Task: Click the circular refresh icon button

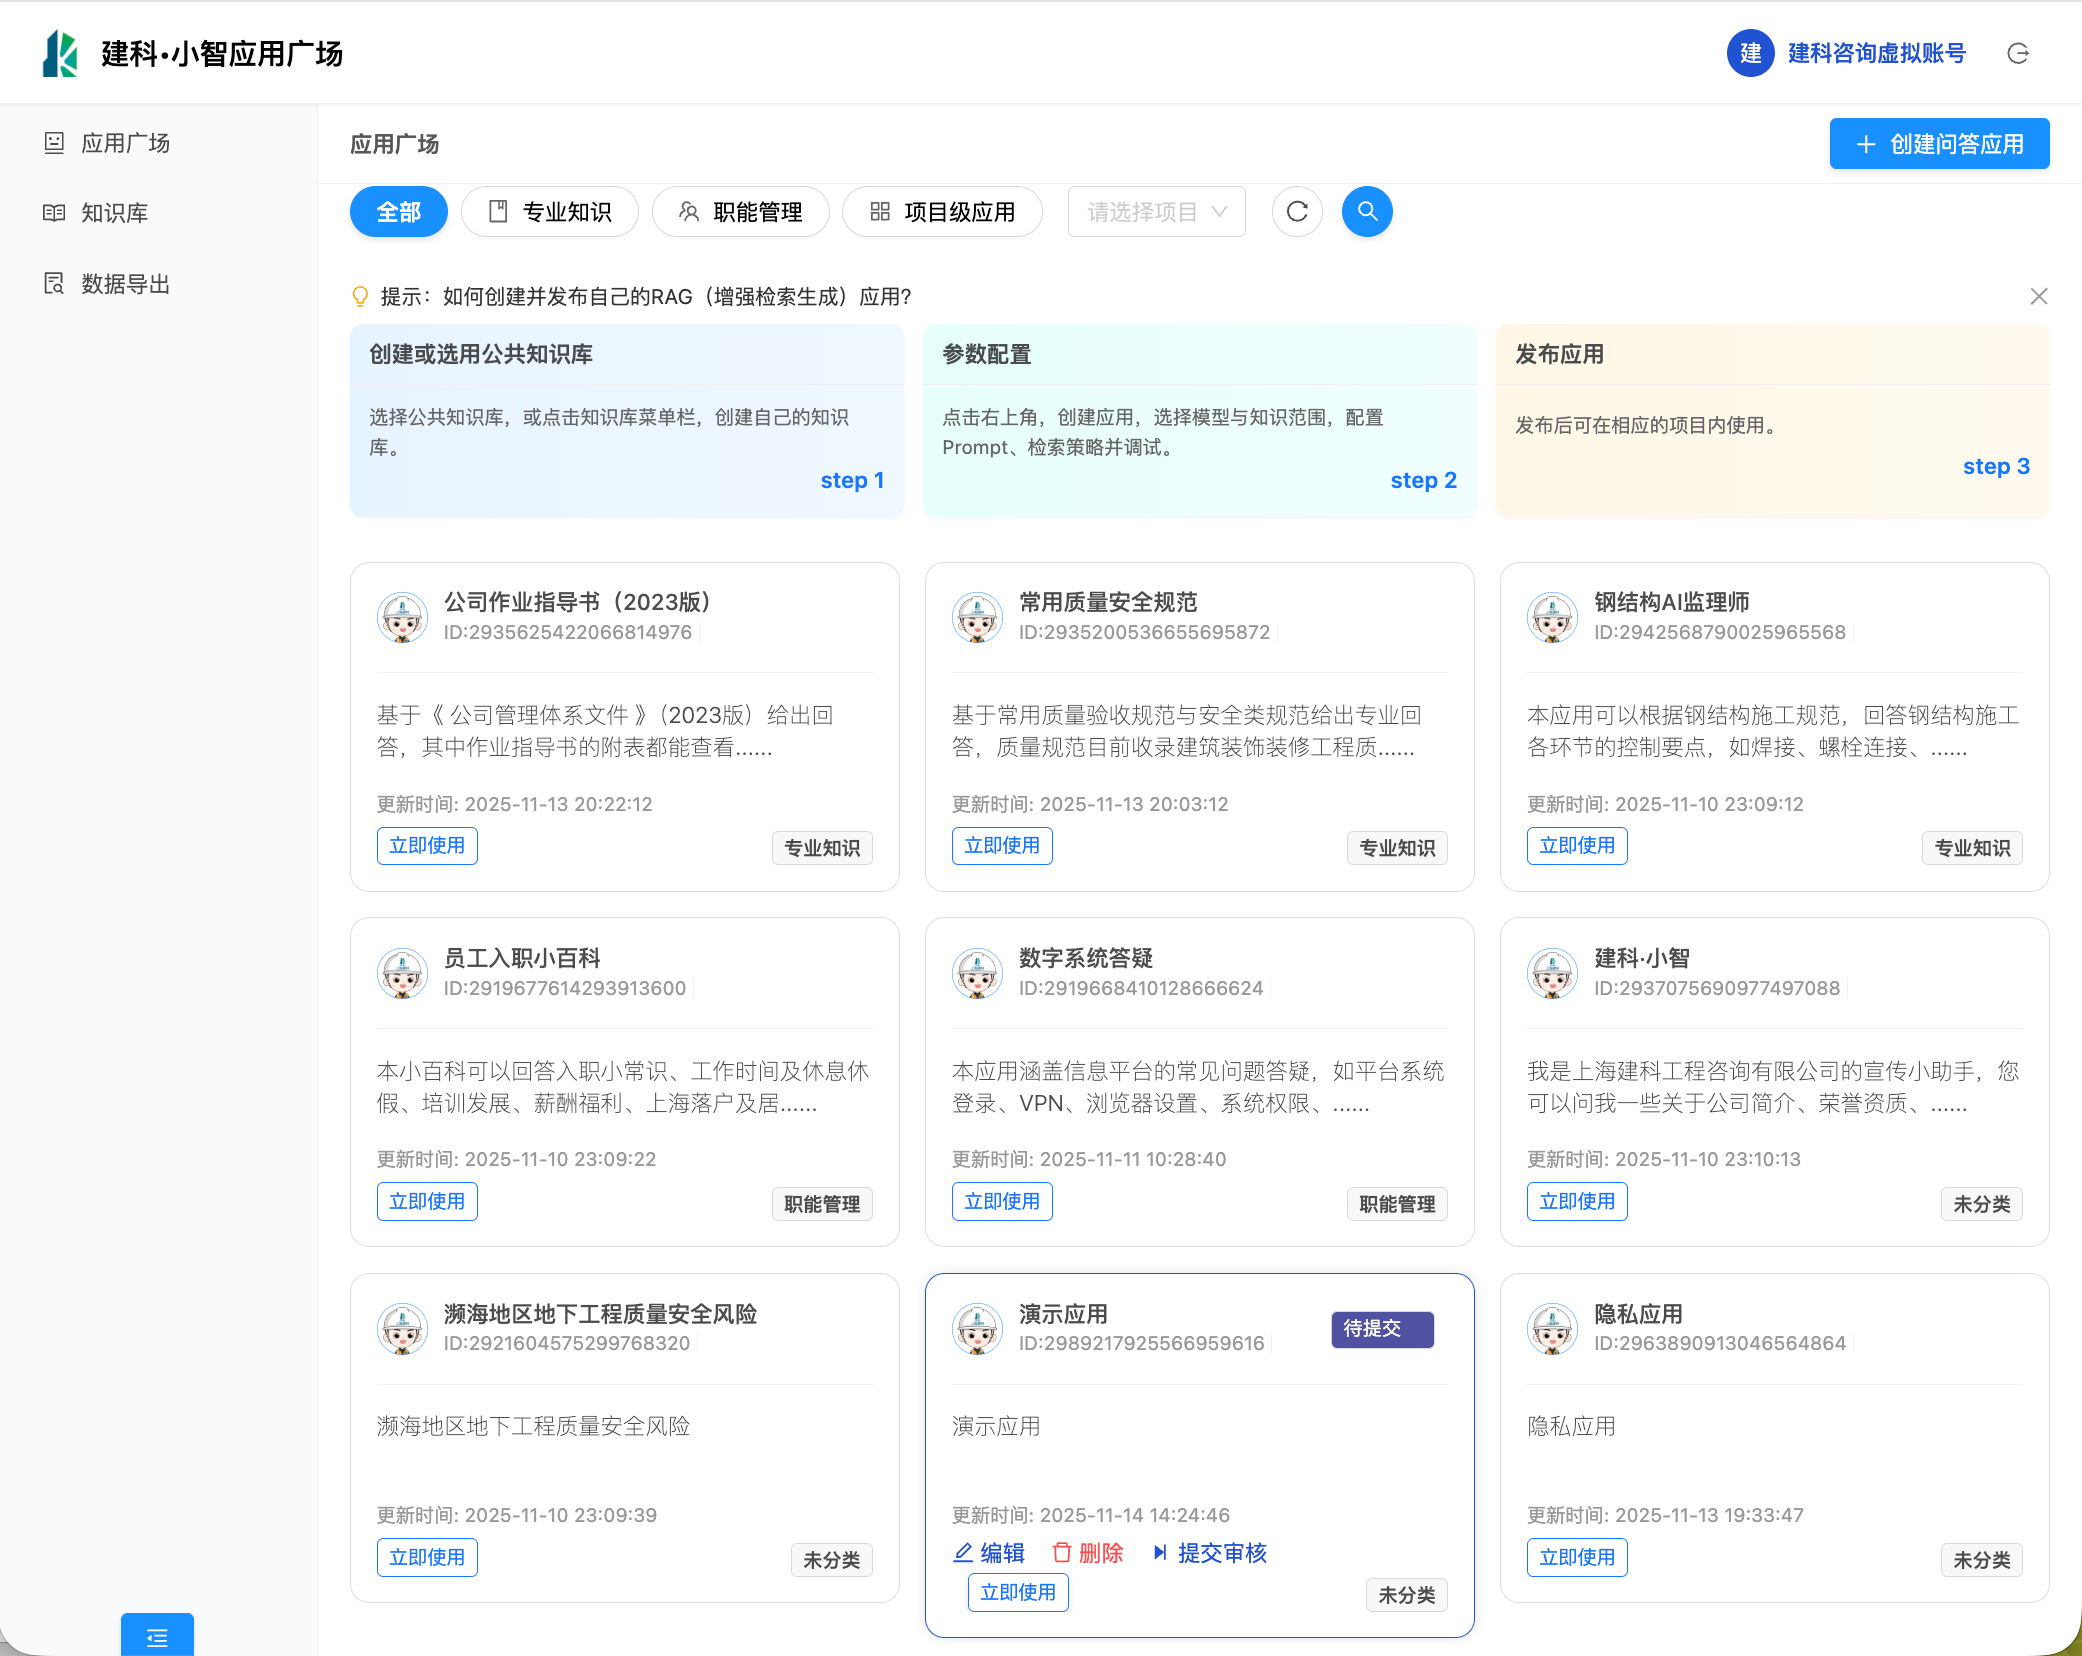Action: coord(1297,212)
